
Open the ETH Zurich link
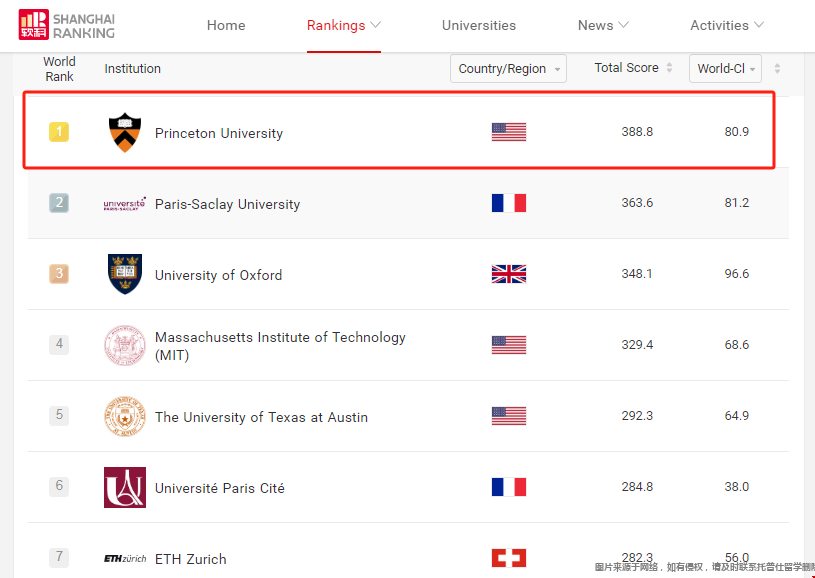coord(191,559)
